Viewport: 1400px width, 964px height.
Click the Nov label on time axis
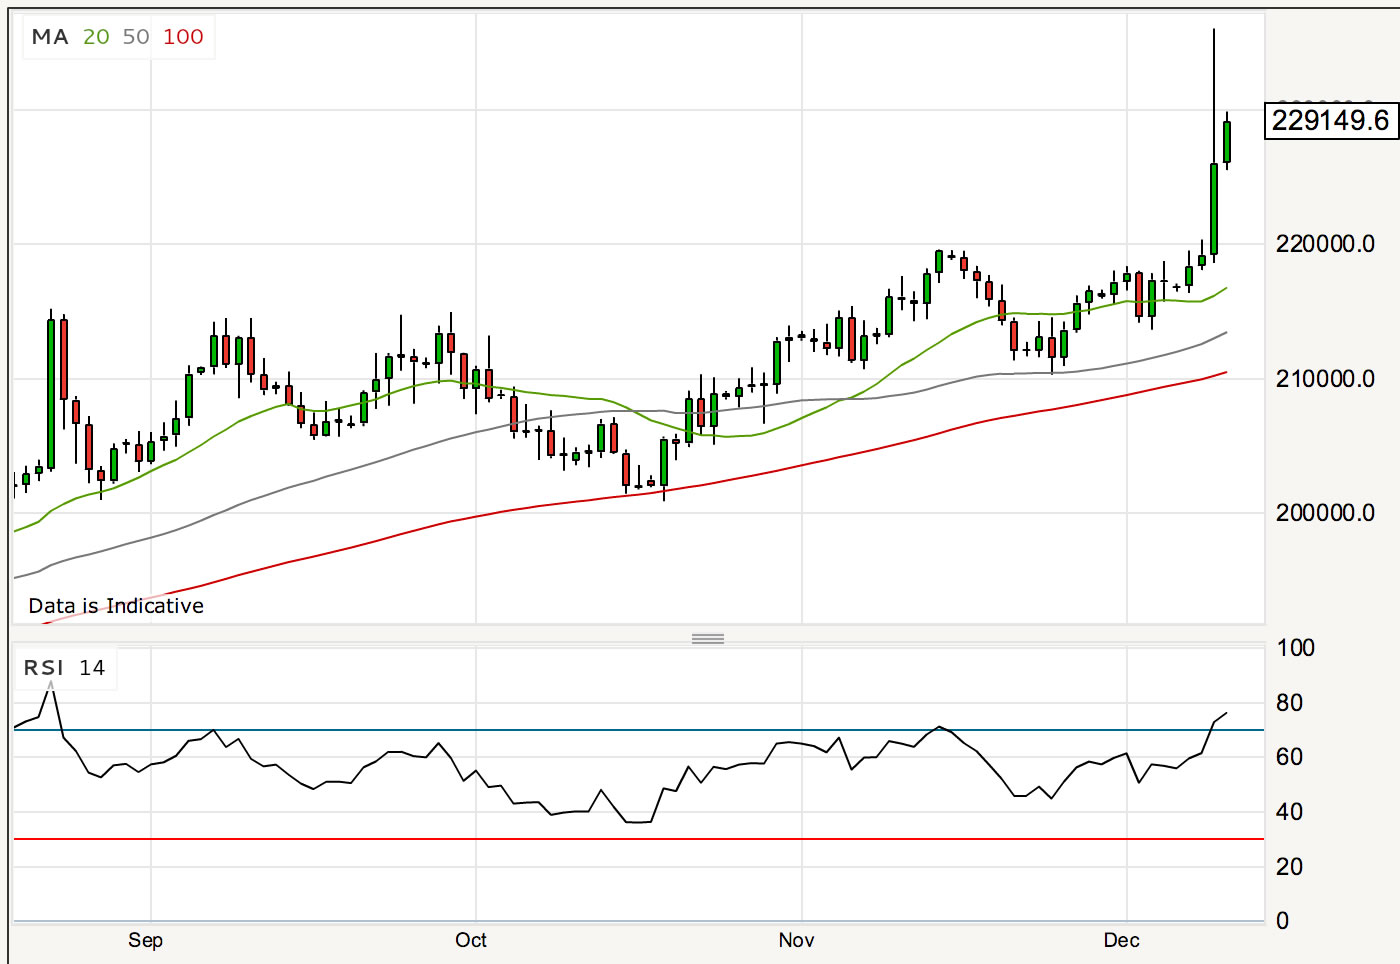coord(796,940)
